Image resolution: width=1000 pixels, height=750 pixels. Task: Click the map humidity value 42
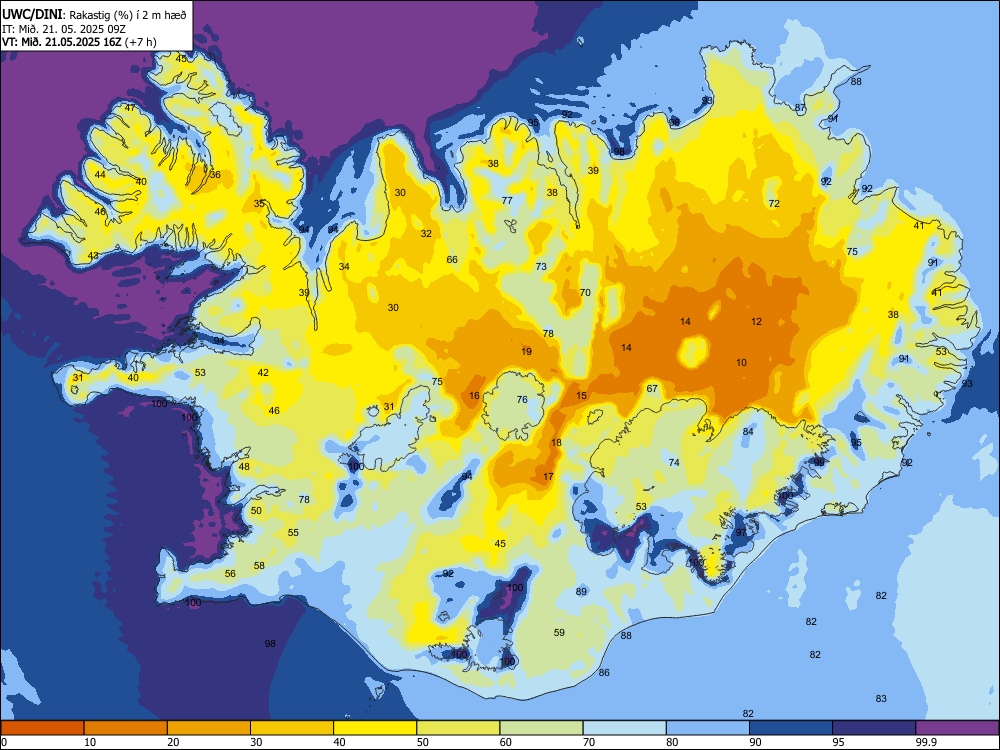tap(263, 372)
